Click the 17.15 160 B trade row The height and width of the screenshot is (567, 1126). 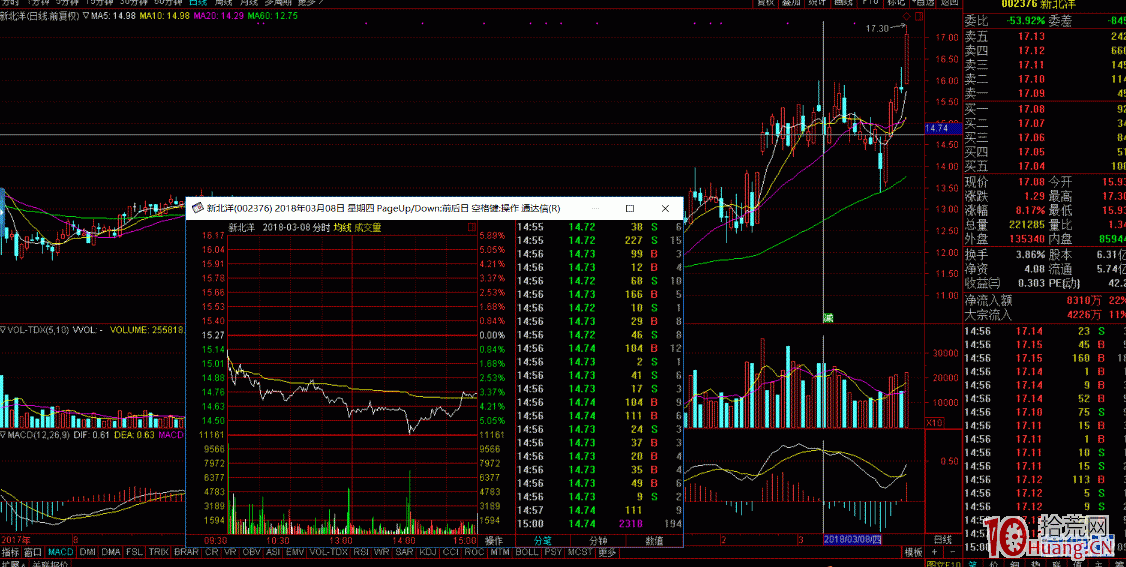click(1044, 357)
